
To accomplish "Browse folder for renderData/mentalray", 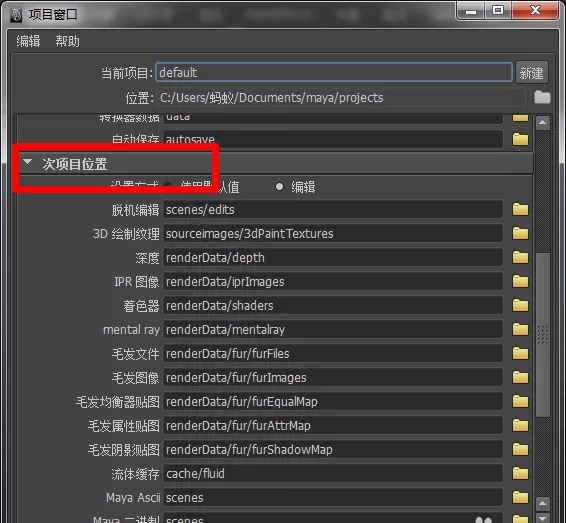I will (x=520, y=330).
